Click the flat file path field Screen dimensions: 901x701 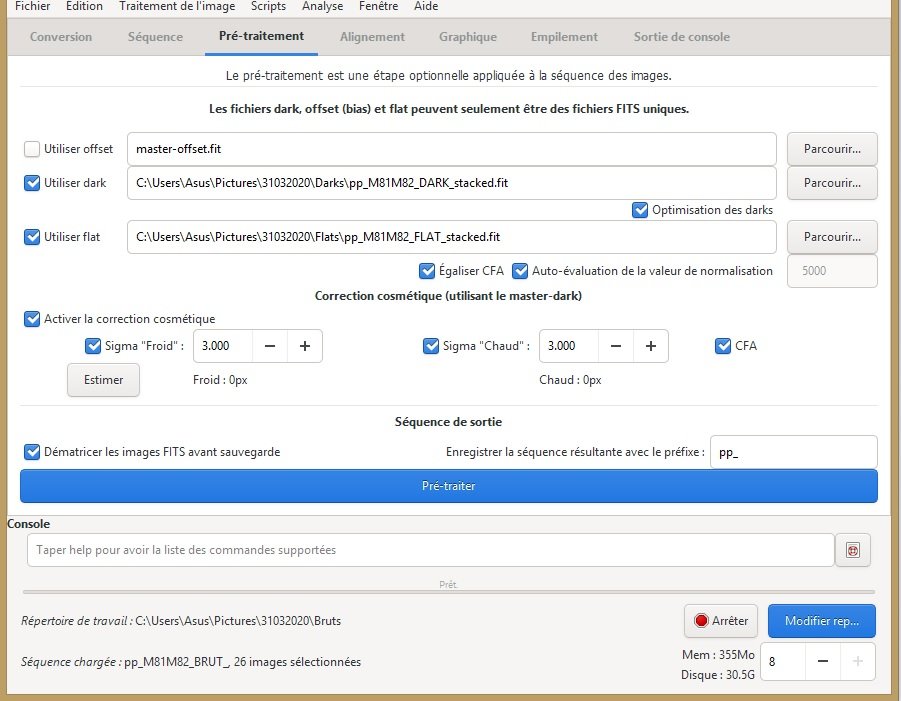click(x=452, y=237)
